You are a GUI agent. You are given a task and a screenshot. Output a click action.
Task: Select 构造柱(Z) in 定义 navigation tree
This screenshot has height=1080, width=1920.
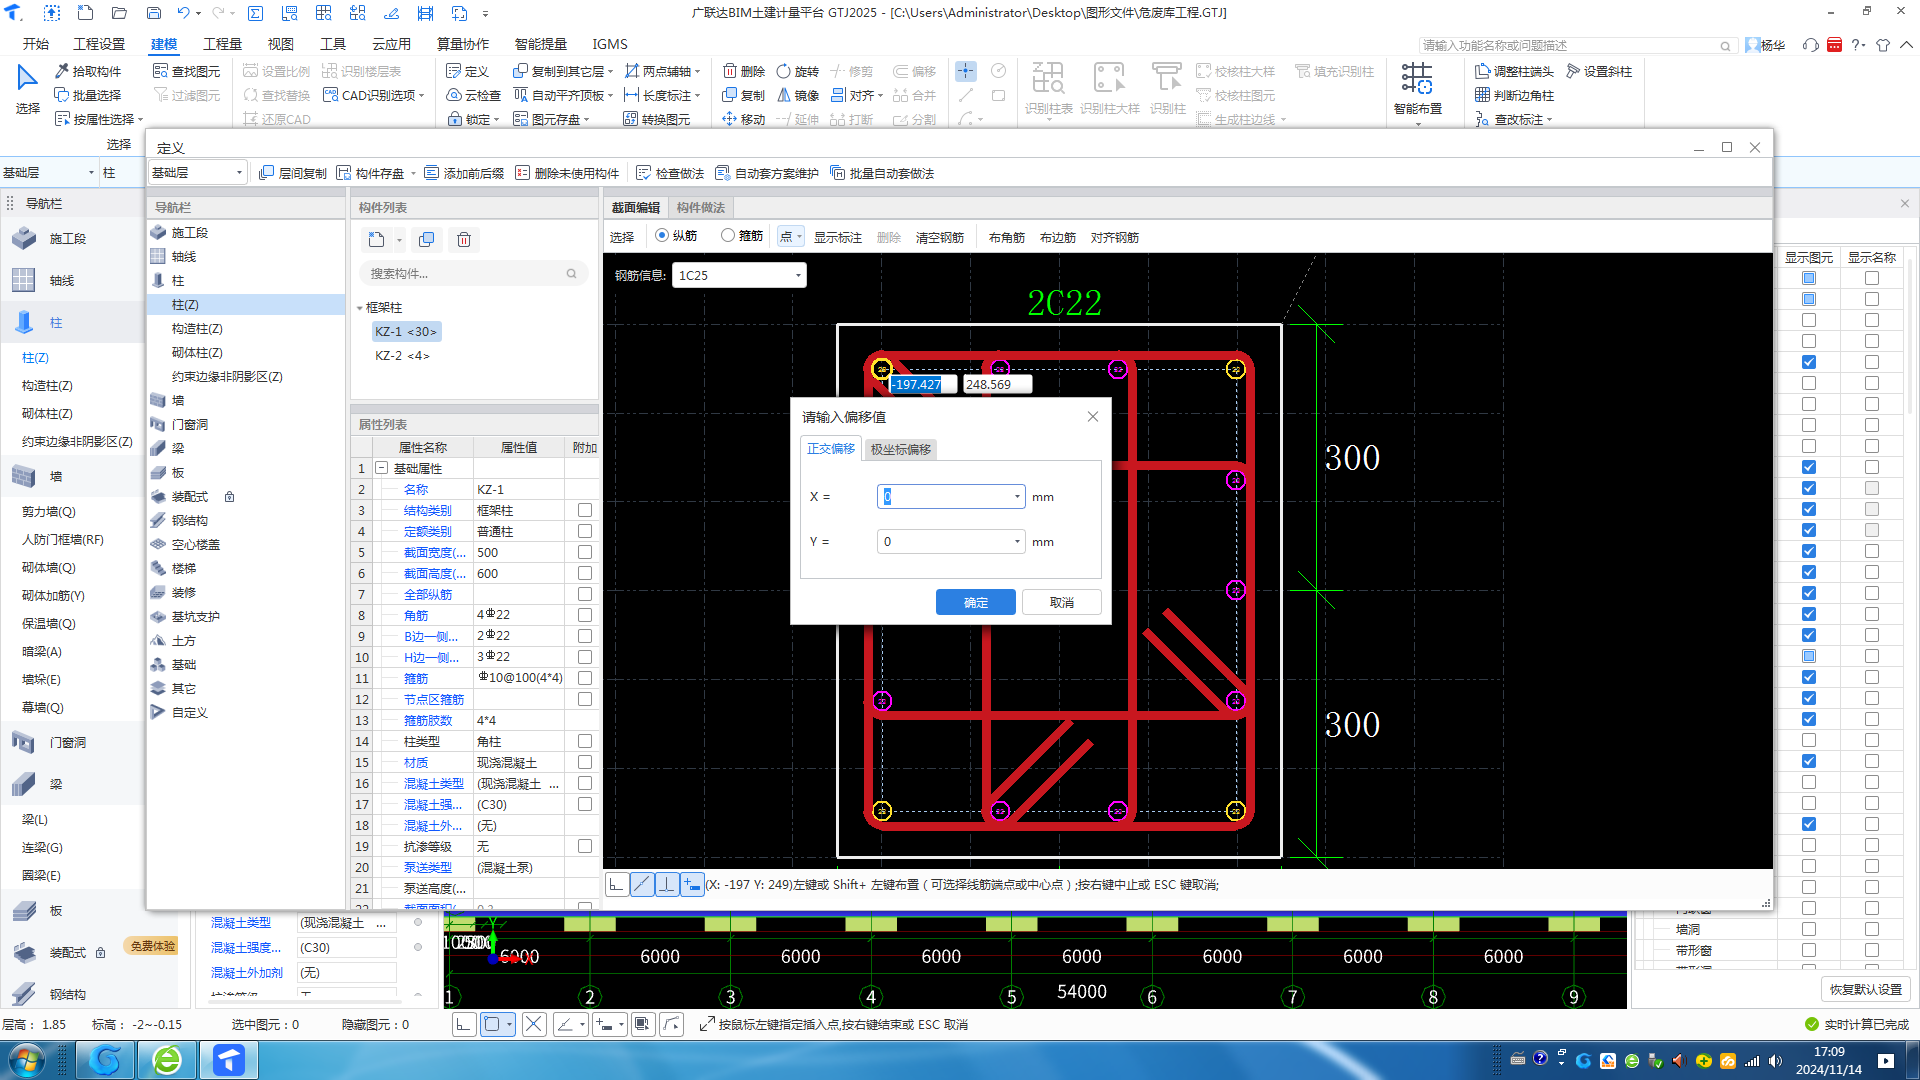pyautogui.click(x=197, y=329)
